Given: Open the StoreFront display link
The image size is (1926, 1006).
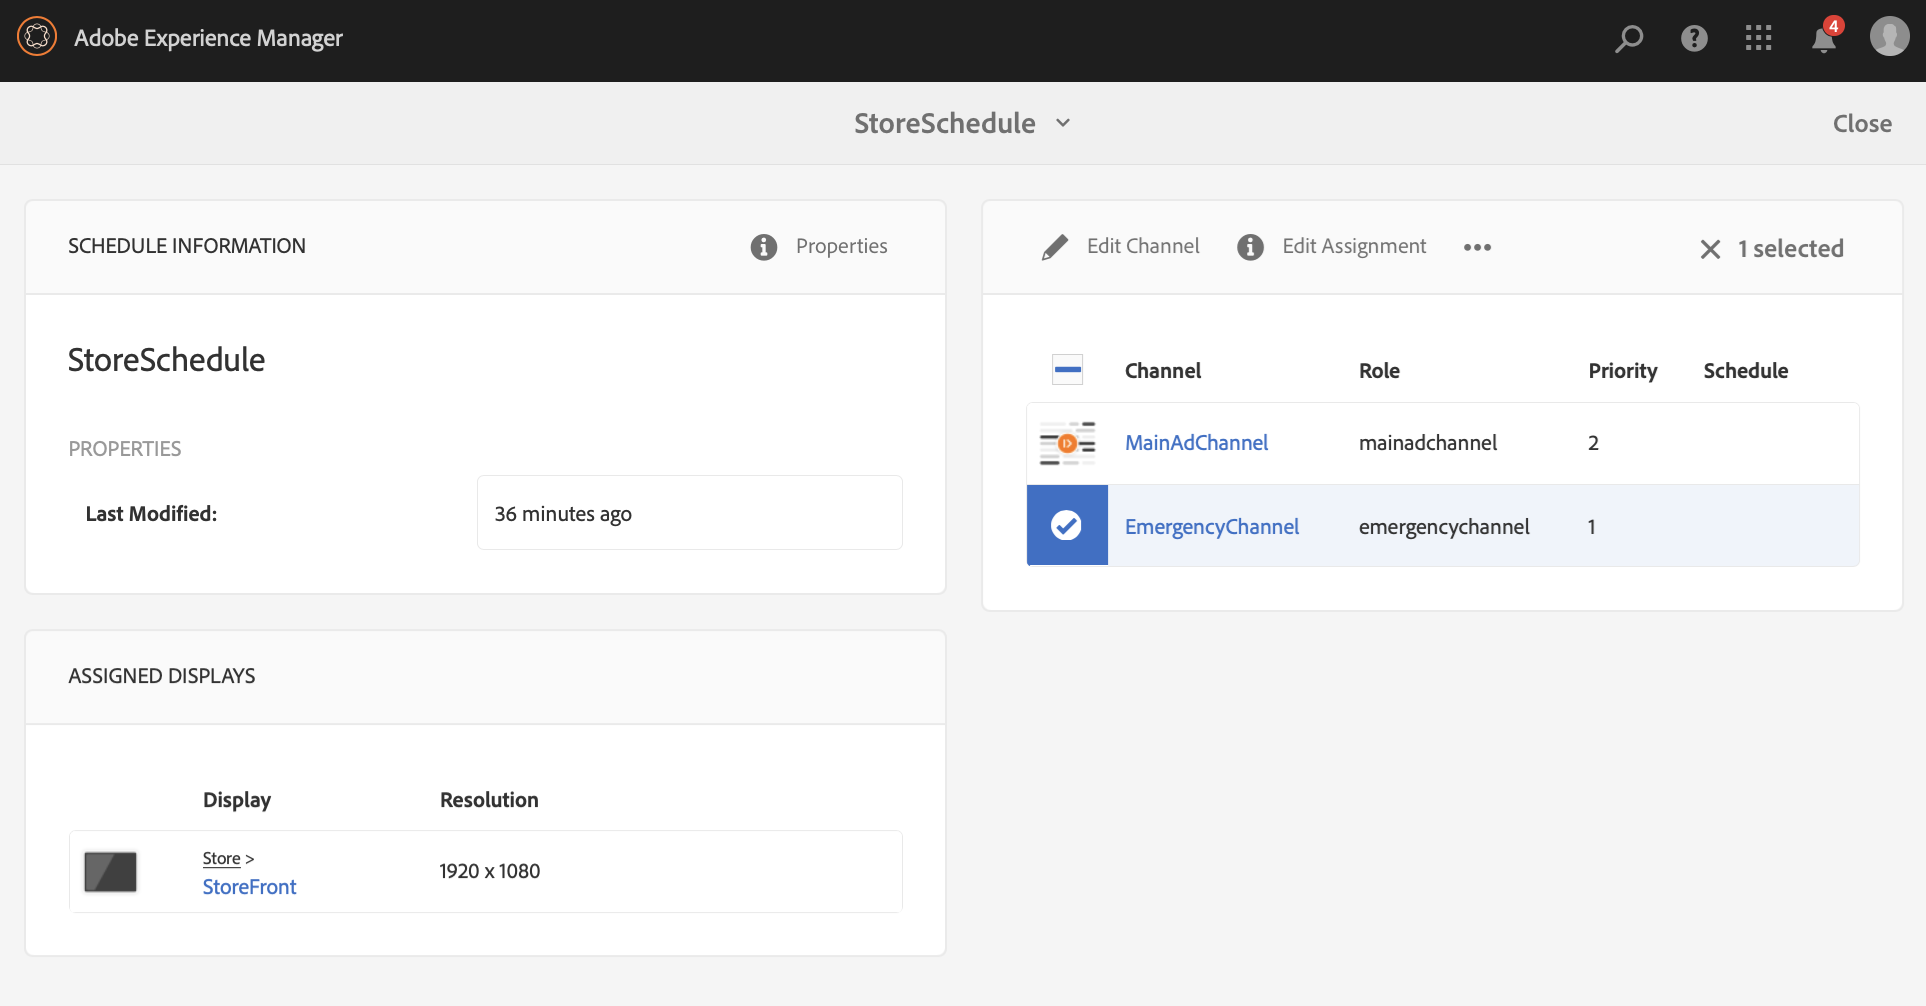Looking at the screenshot, I should tap(249, 887).
